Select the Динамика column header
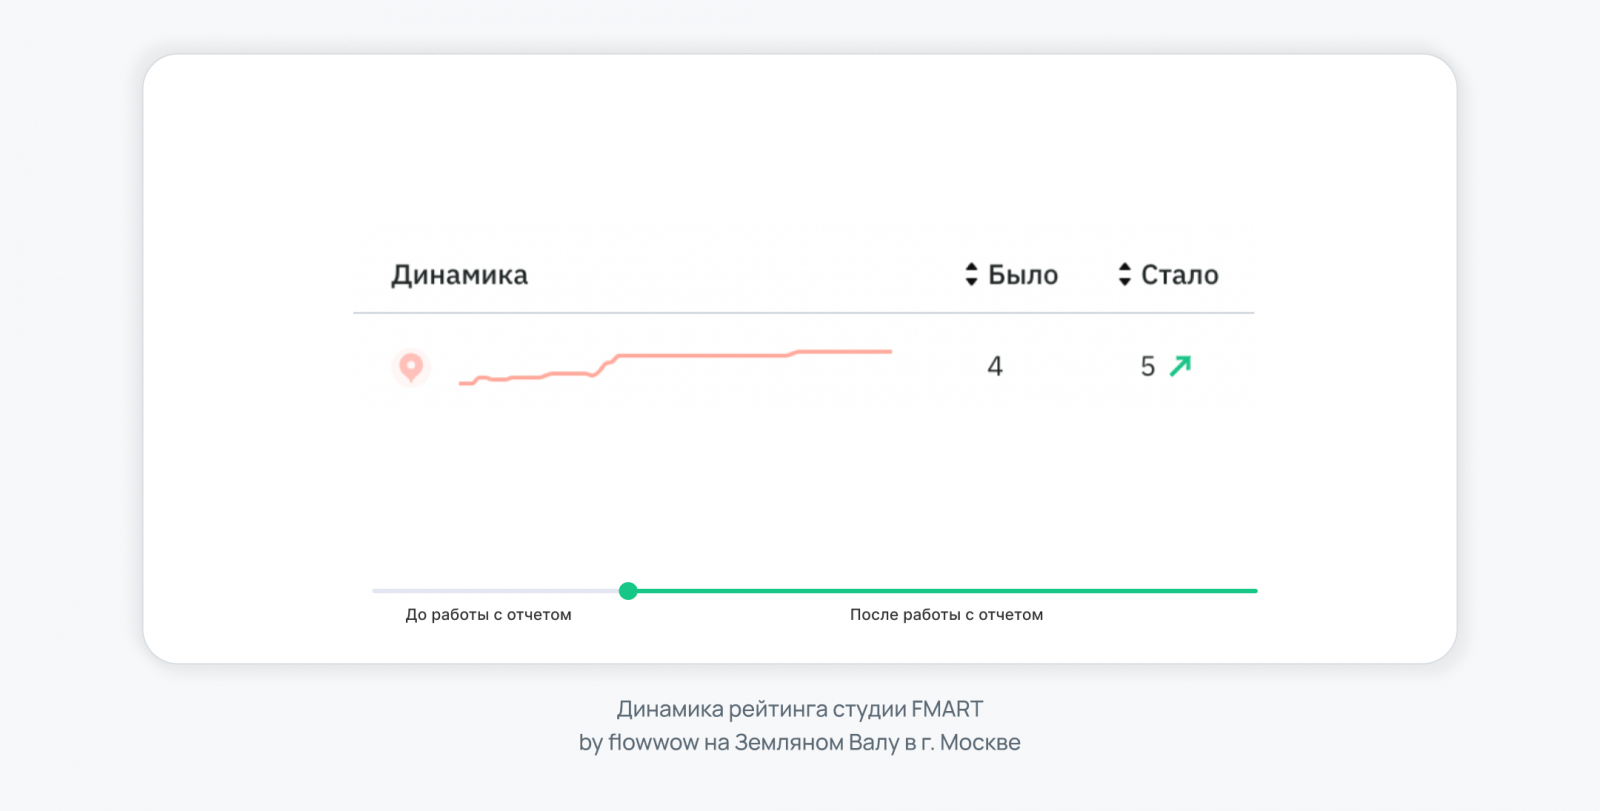1600x811 pixels. click(x=459, y=275)
